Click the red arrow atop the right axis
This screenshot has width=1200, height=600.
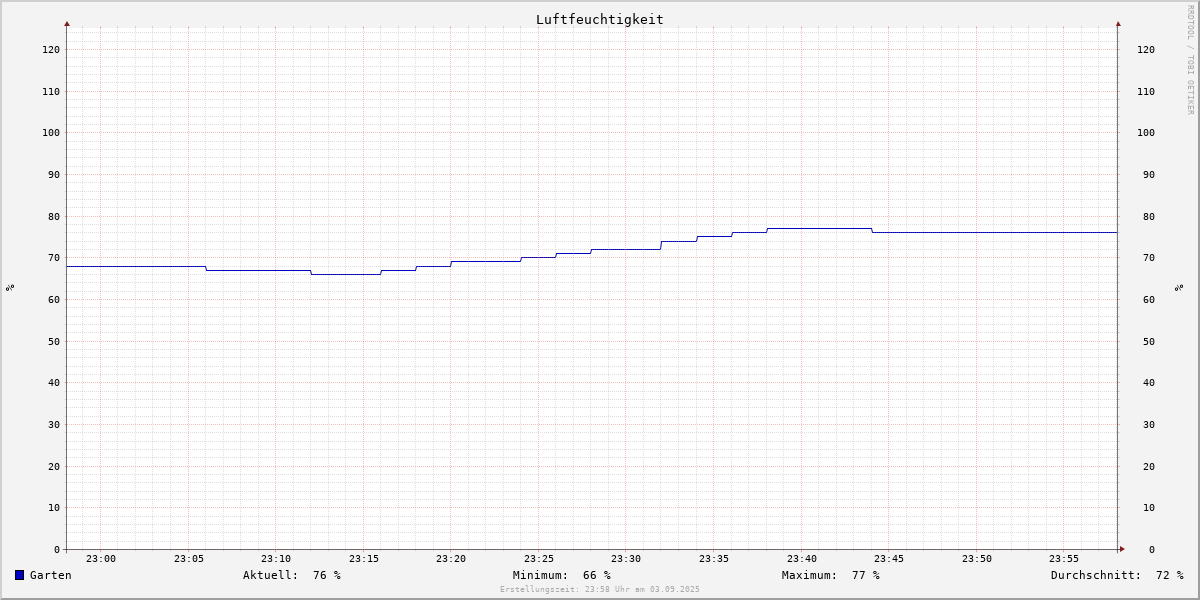tap(1118, 23)
